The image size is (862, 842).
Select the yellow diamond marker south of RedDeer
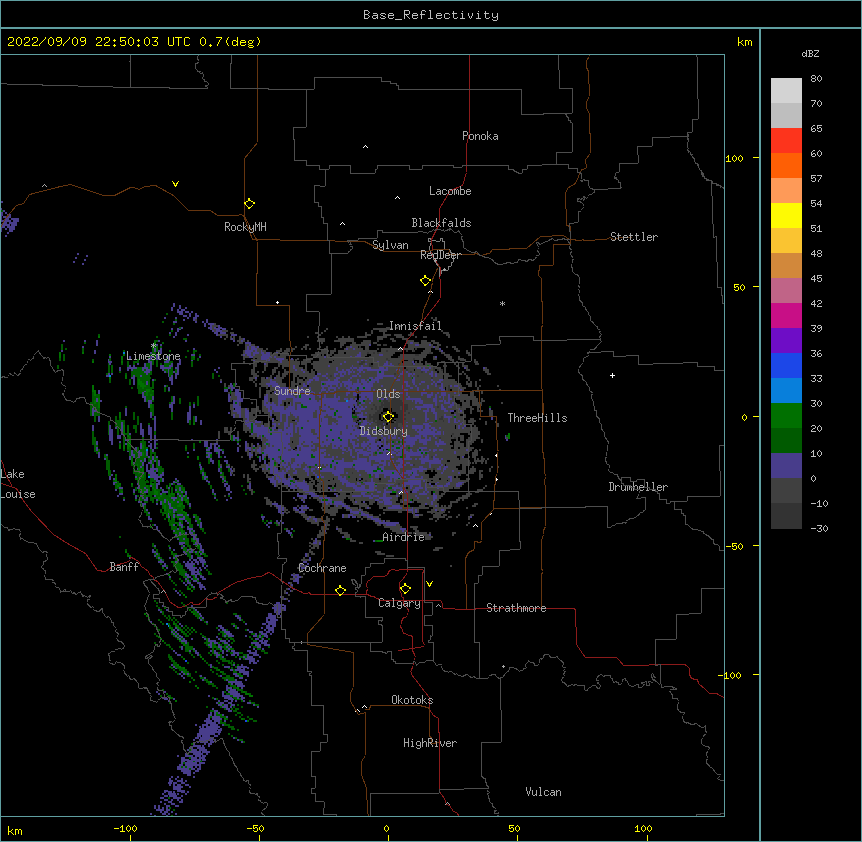426,281
